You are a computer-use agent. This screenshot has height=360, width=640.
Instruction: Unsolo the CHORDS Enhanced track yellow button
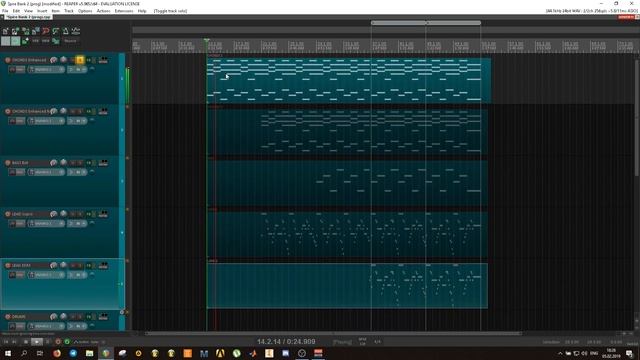click(x=80, y=60)
